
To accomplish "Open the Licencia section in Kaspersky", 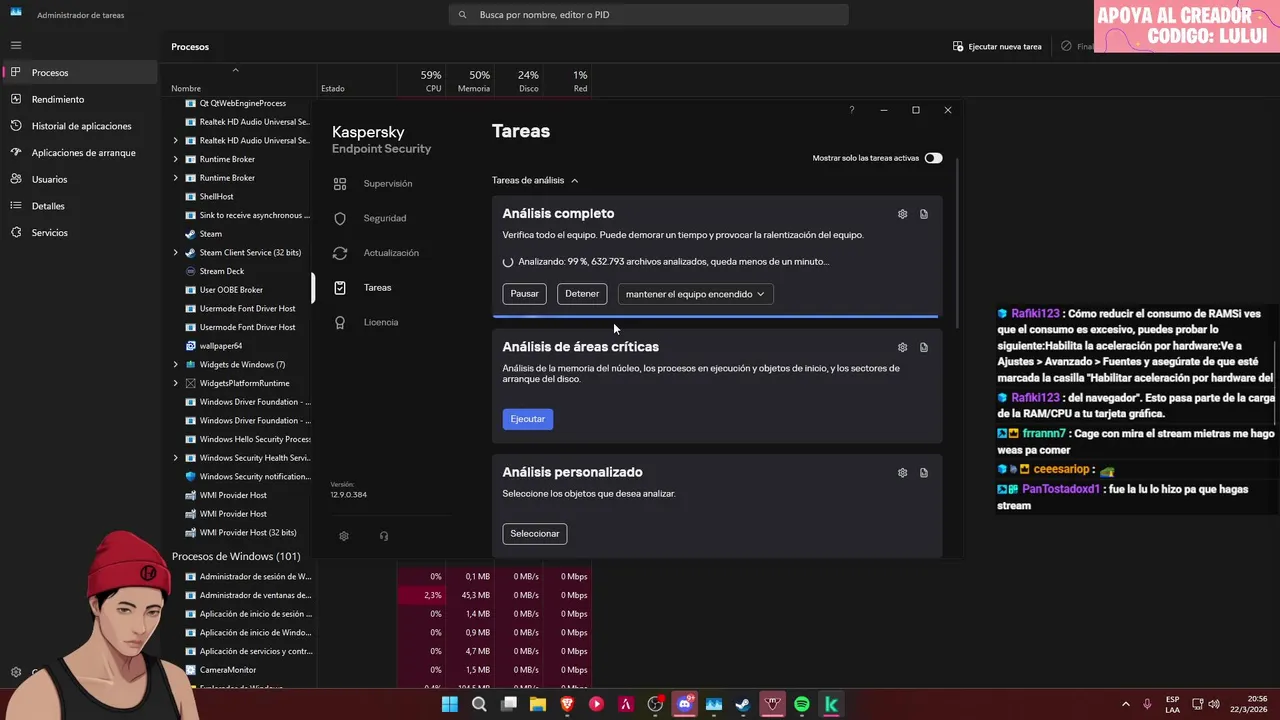I will coord(380,322).
